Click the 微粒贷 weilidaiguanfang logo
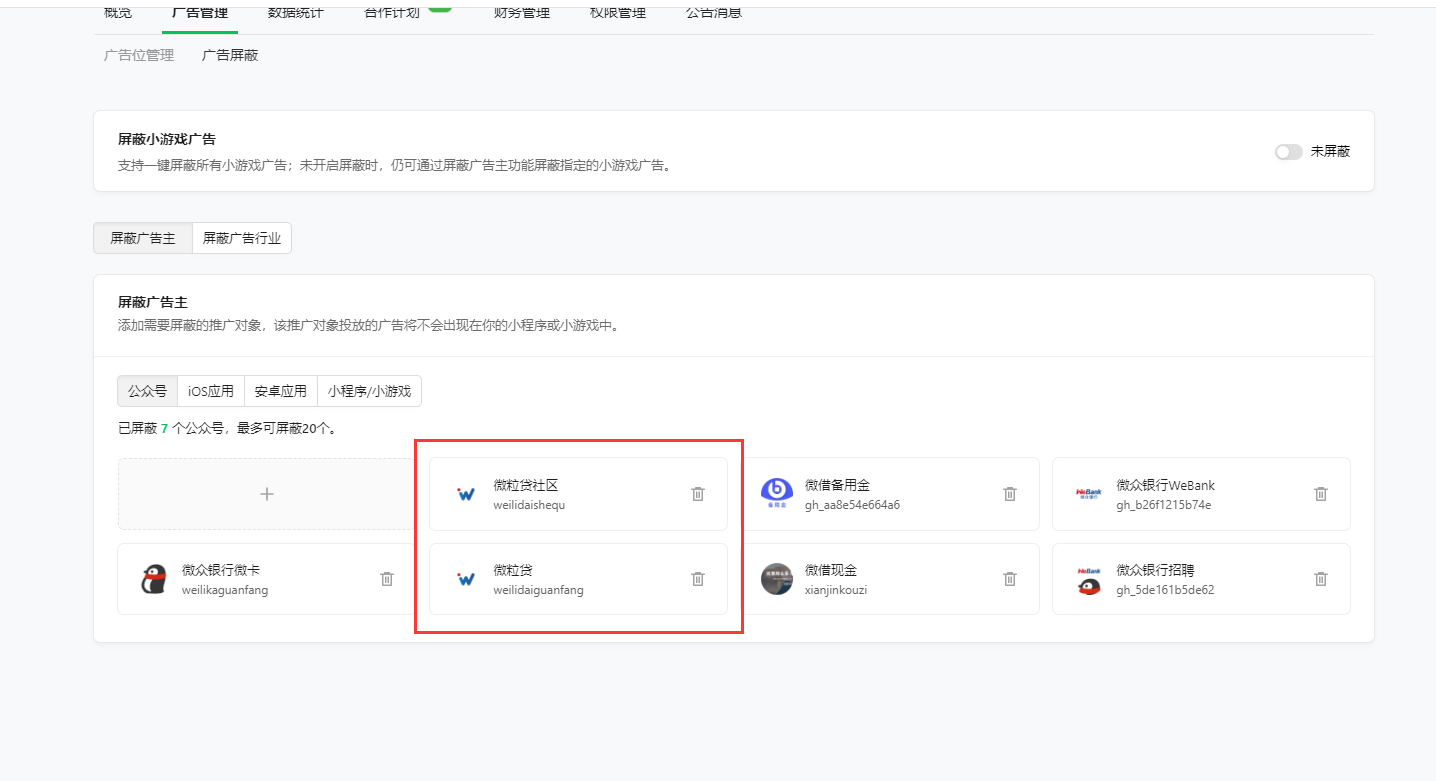 point(465,579)
